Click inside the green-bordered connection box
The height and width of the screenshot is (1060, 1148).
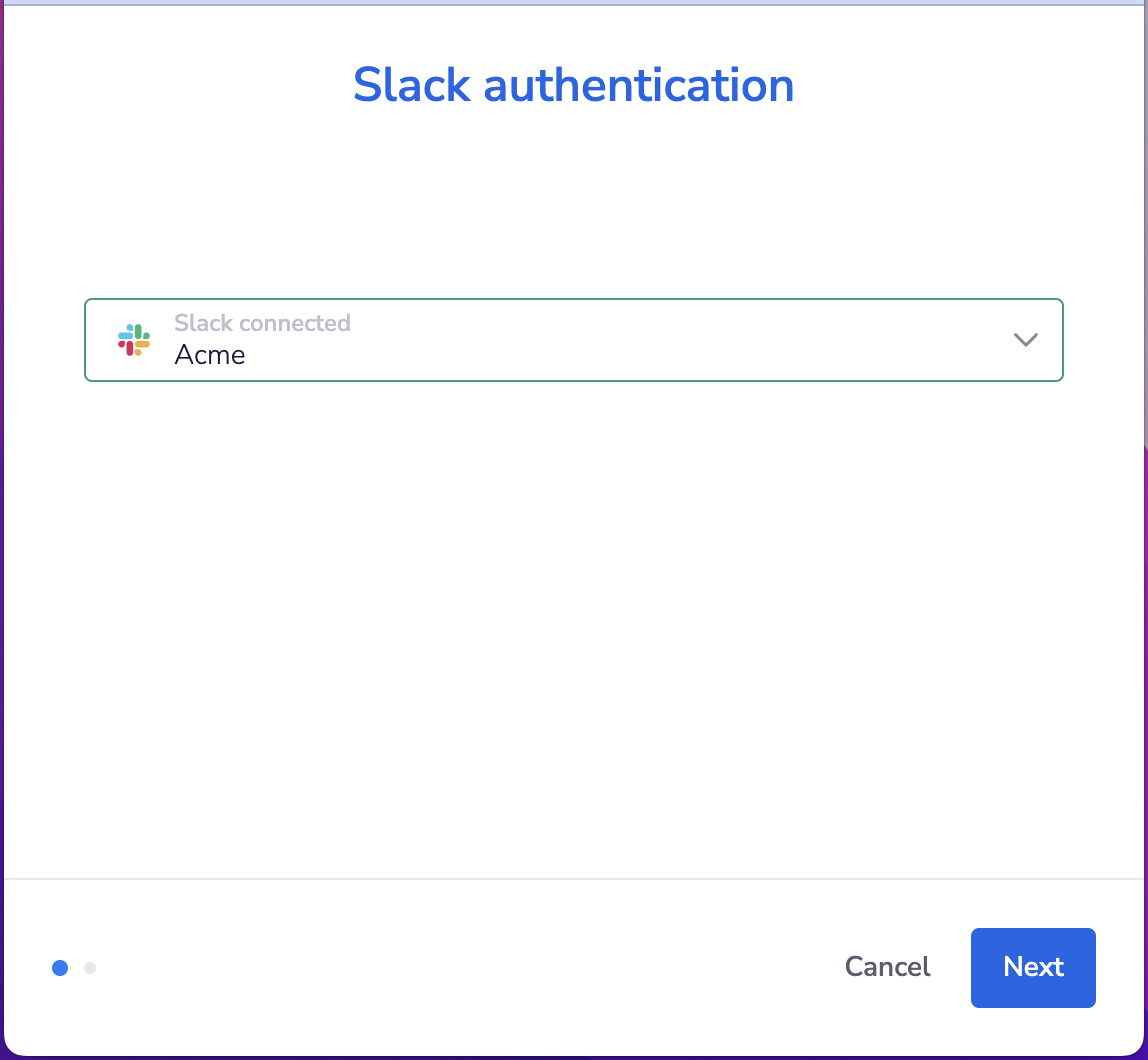(x=573, y=340)
